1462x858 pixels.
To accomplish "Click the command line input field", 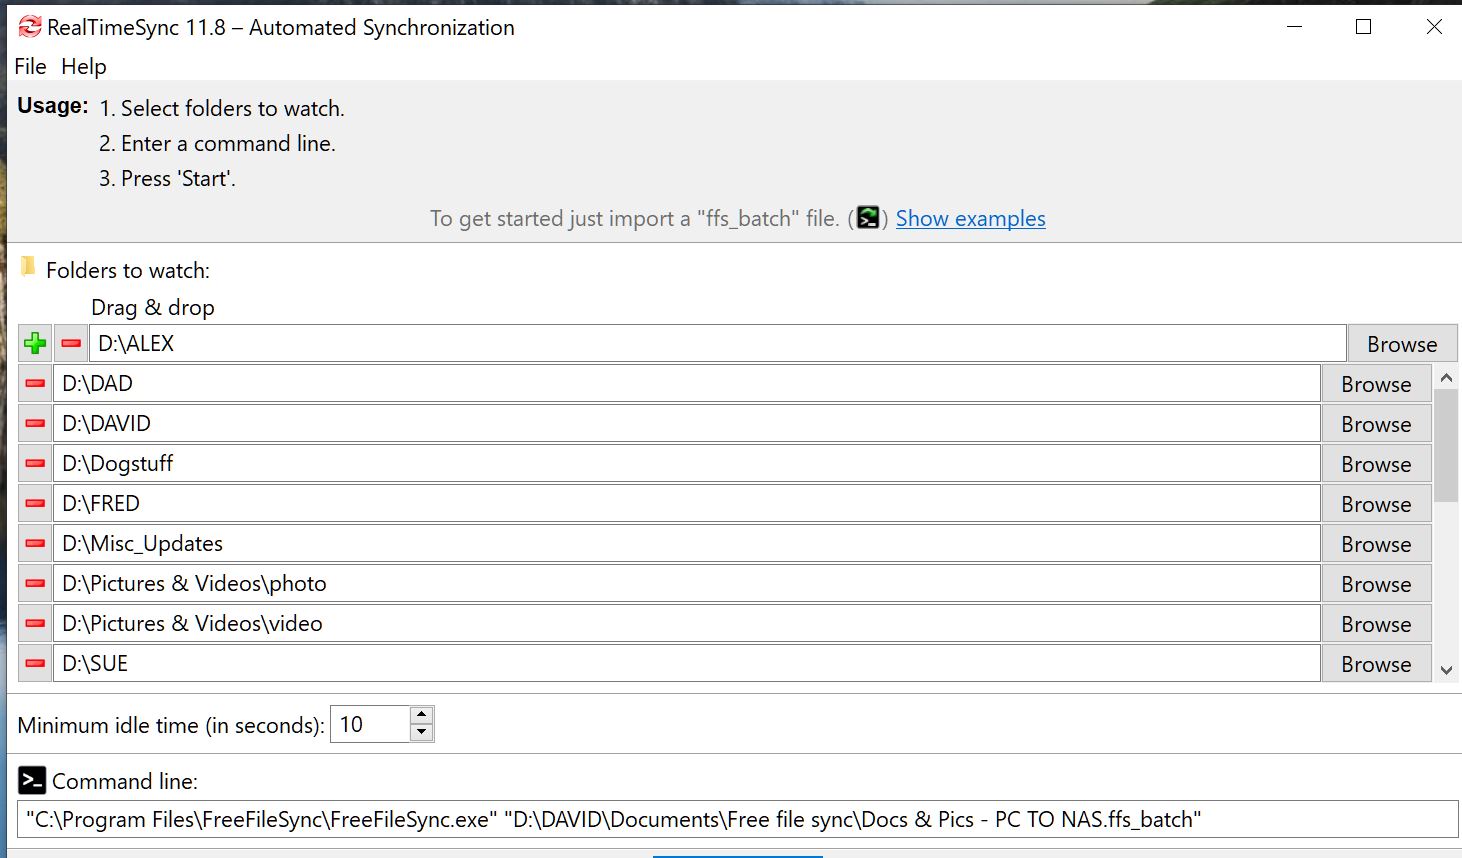I will click(x=738, y=819).
